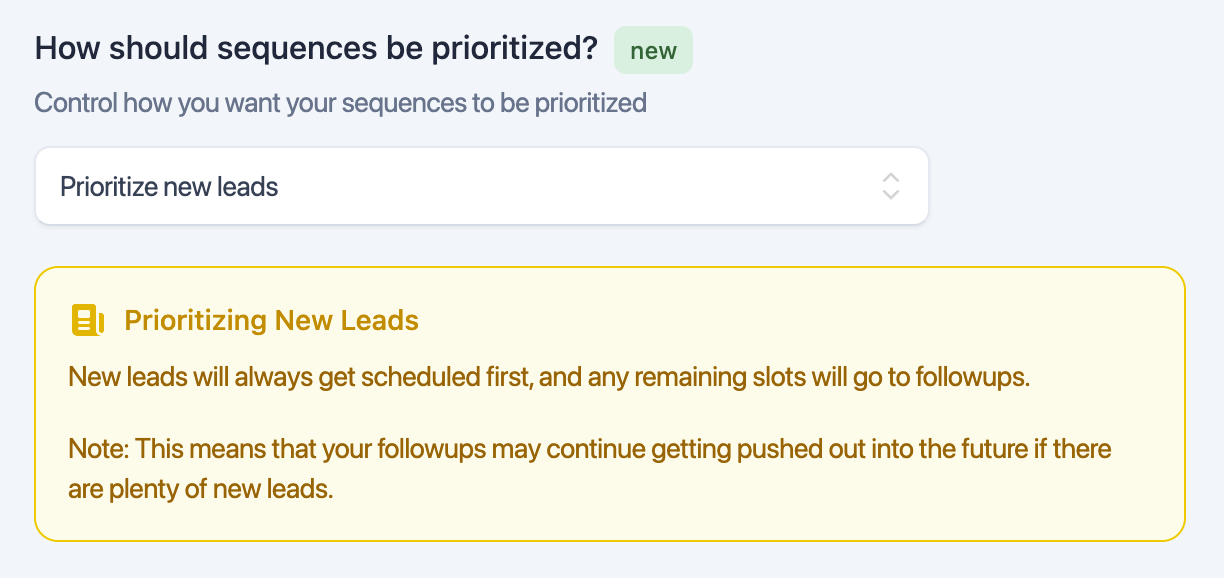Click the up/down chevron in the dropdown
Screen dimensions: 1224x578
click(x=891, y=186)
